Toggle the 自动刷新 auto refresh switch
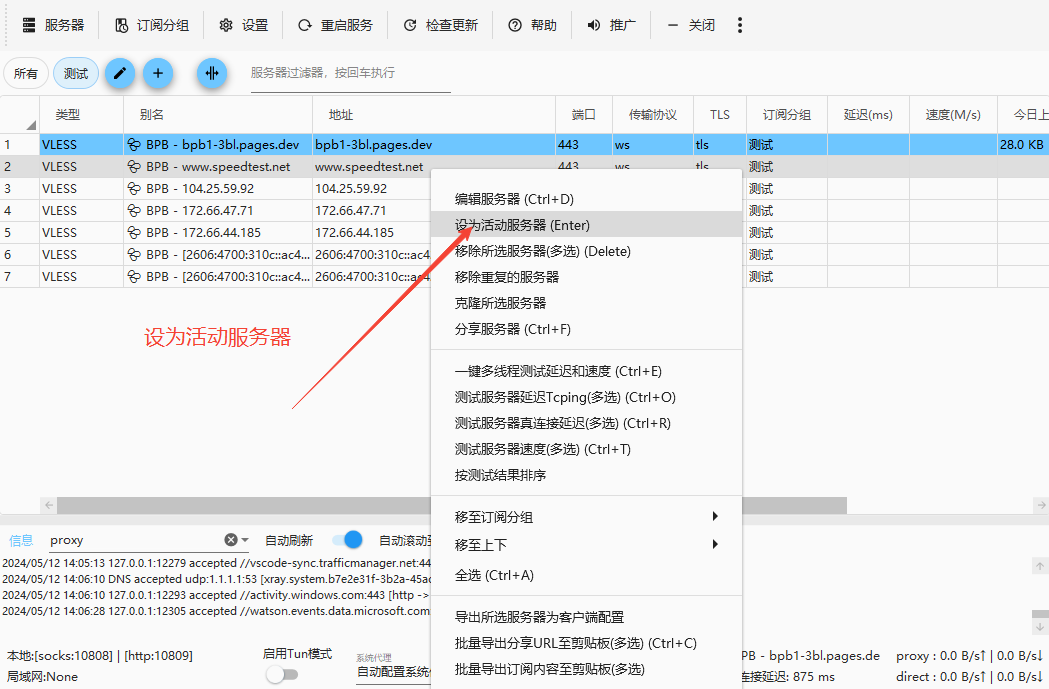Image resolution: width=1049 pixels, height=689 pixels. (x=347, y=540)
